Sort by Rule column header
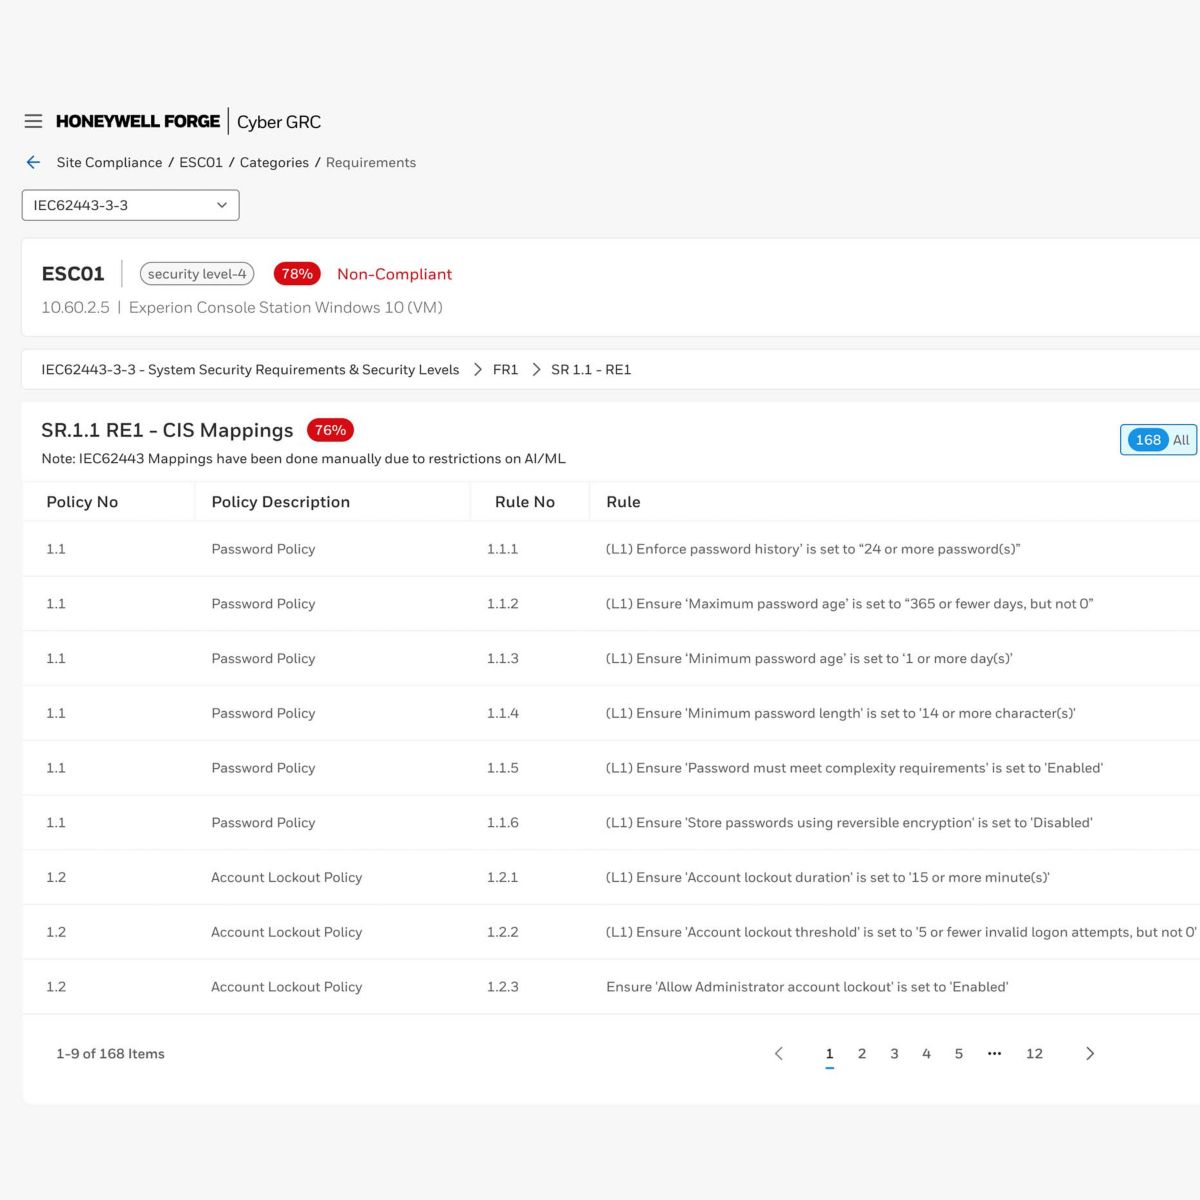Screen dimensions: 1200x1200 click(623, 502)
